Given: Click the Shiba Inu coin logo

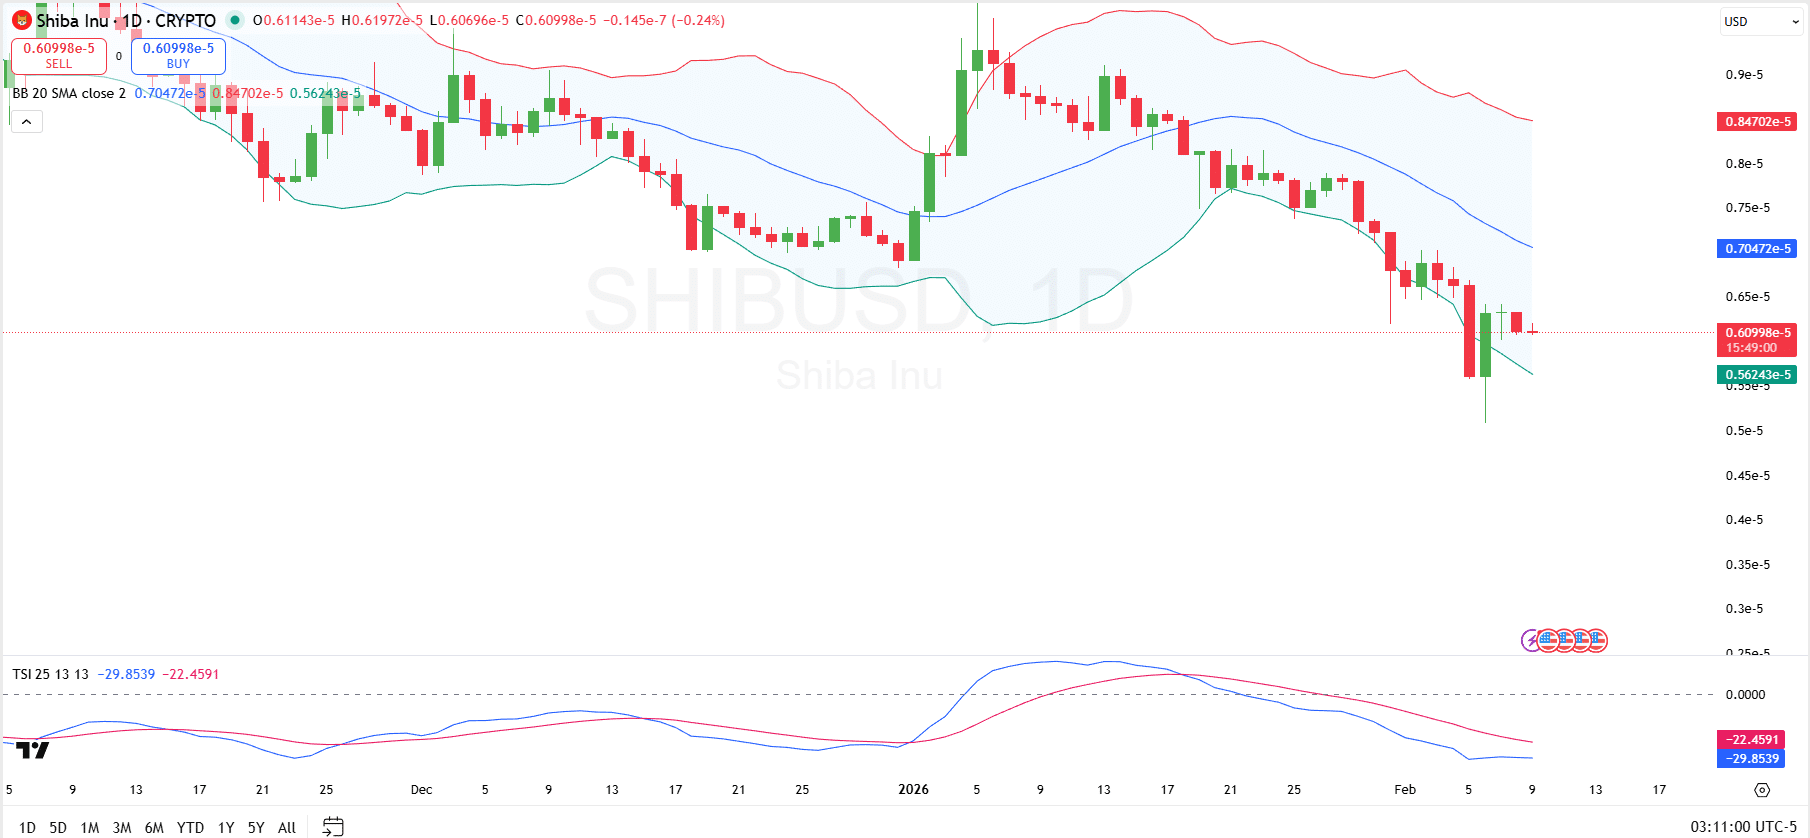Looking at the screenshot, I should pos(21,20).
